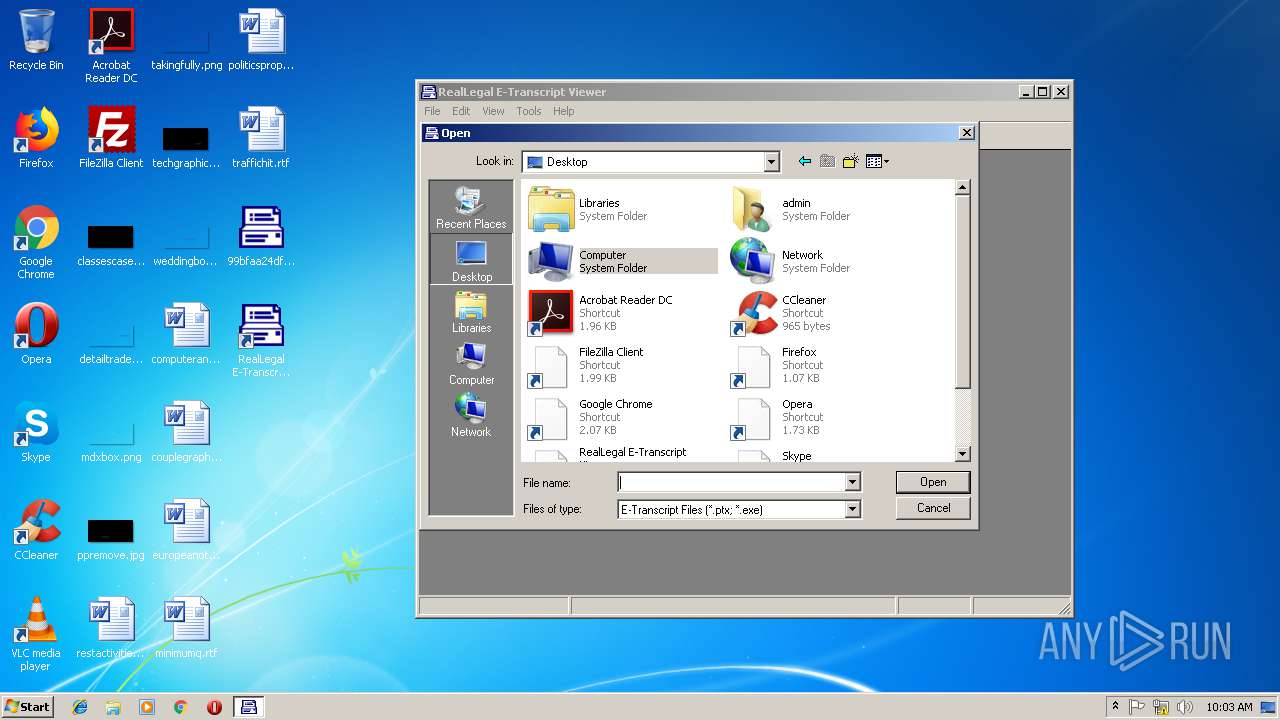Open Chrome from the taskbar
Image resolution: width=1280 pixels, height=720 pixels.
pyautogui.click(x=180, y=707)
